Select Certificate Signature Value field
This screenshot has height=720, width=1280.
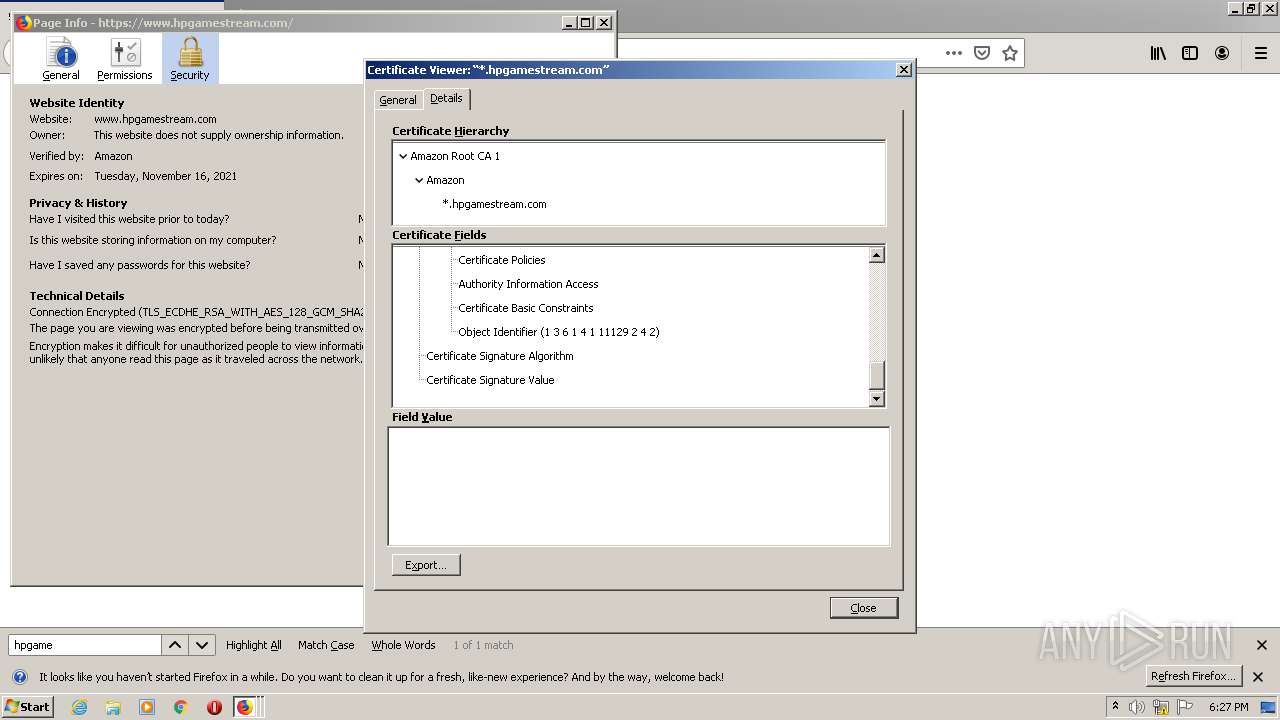(490, 380)
